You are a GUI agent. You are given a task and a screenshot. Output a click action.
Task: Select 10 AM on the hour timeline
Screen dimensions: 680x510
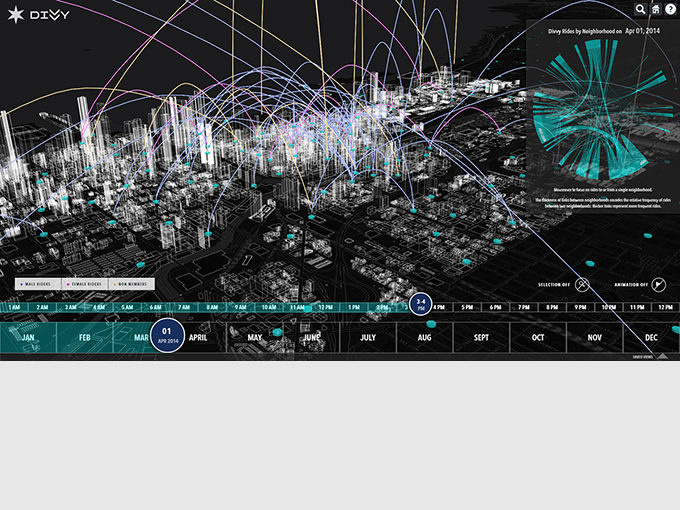point(269,307)
